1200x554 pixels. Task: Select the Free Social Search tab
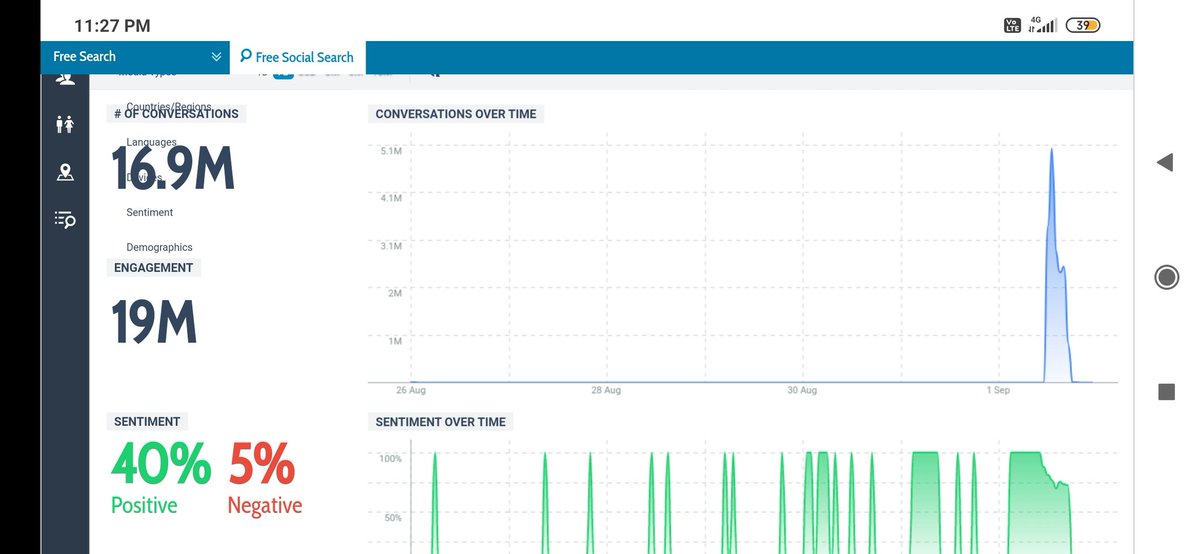298,57
